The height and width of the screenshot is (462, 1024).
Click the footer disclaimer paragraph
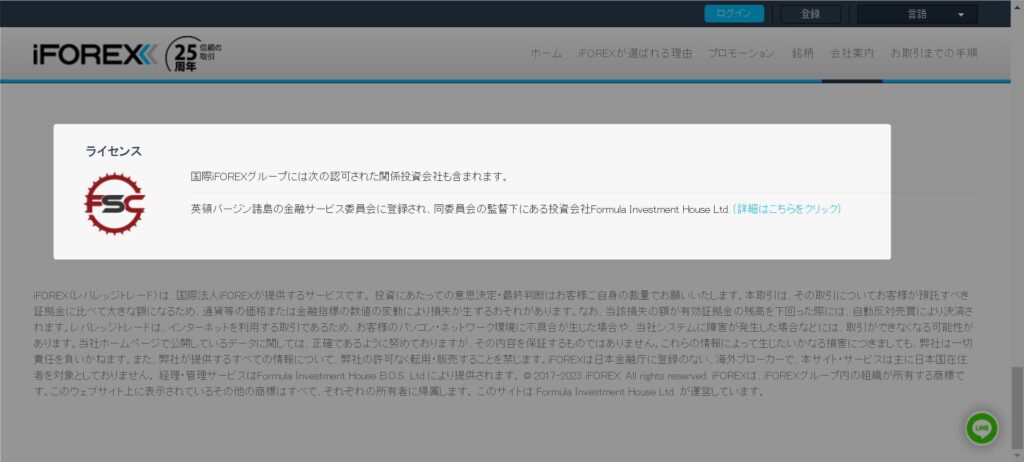(504, 343)
